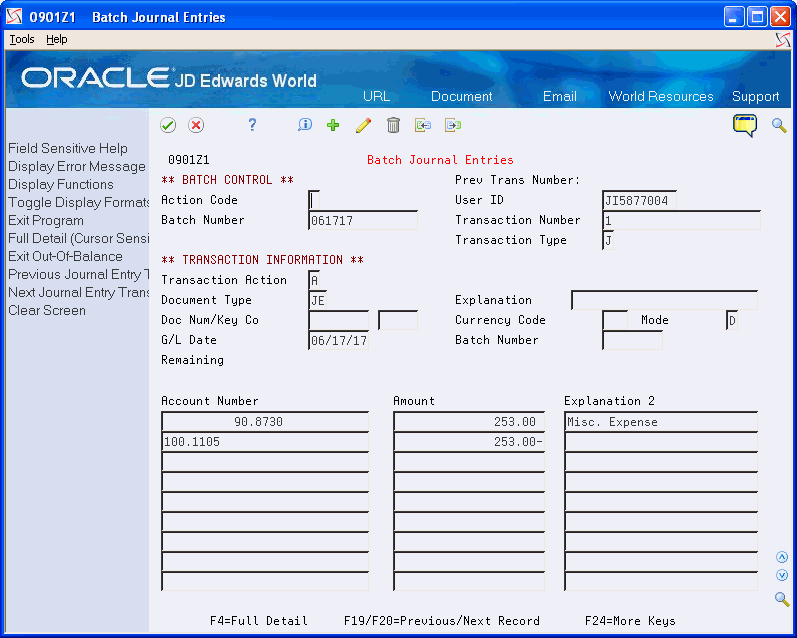Open the Email banner link

[x=560, y=97]
